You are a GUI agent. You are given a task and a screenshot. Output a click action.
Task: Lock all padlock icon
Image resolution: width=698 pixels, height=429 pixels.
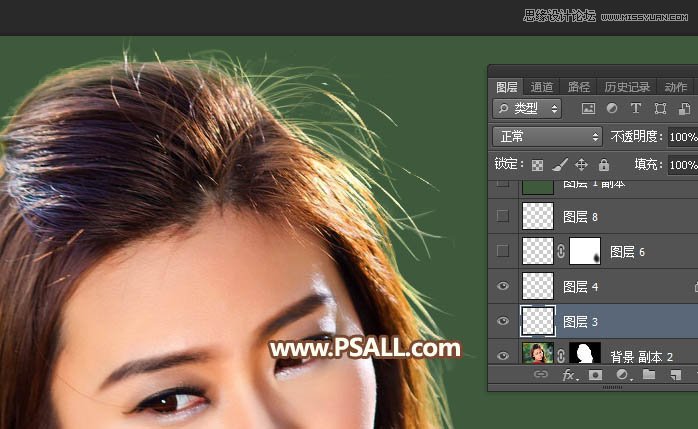[604, 165]
